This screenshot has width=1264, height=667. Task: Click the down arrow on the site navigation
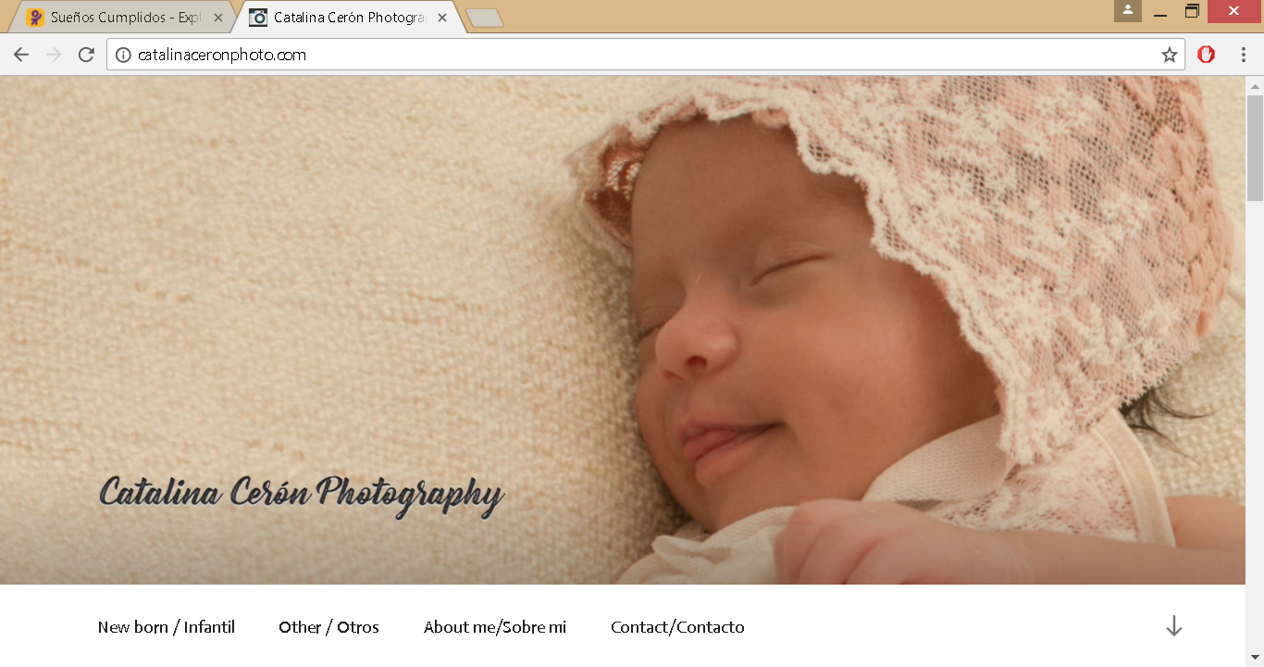click(1174, 627)
